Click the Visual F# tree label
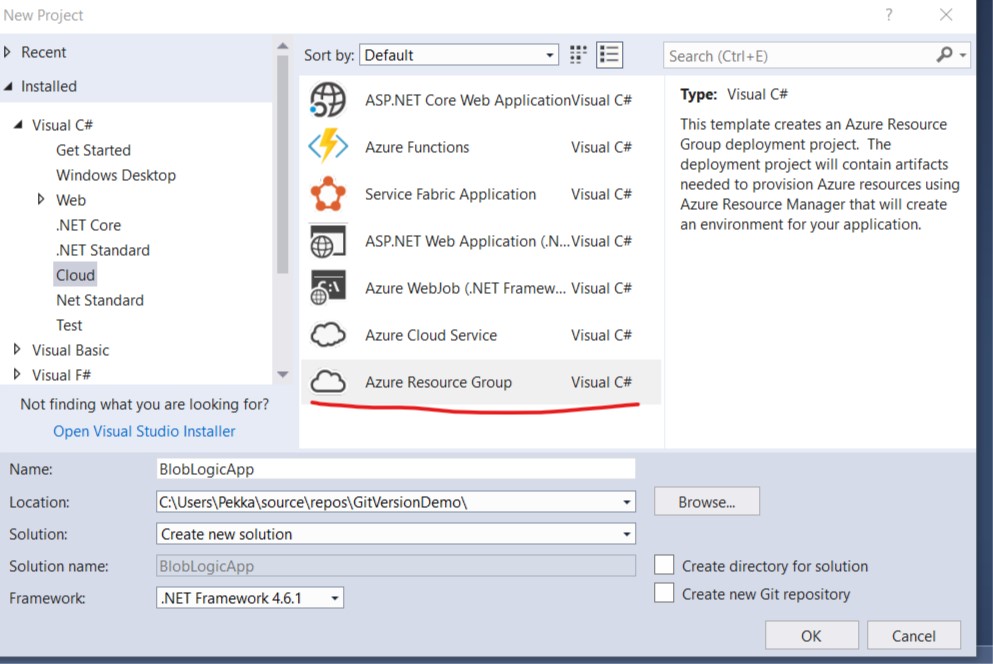This screenshot has height=664, width=993. 61,375
